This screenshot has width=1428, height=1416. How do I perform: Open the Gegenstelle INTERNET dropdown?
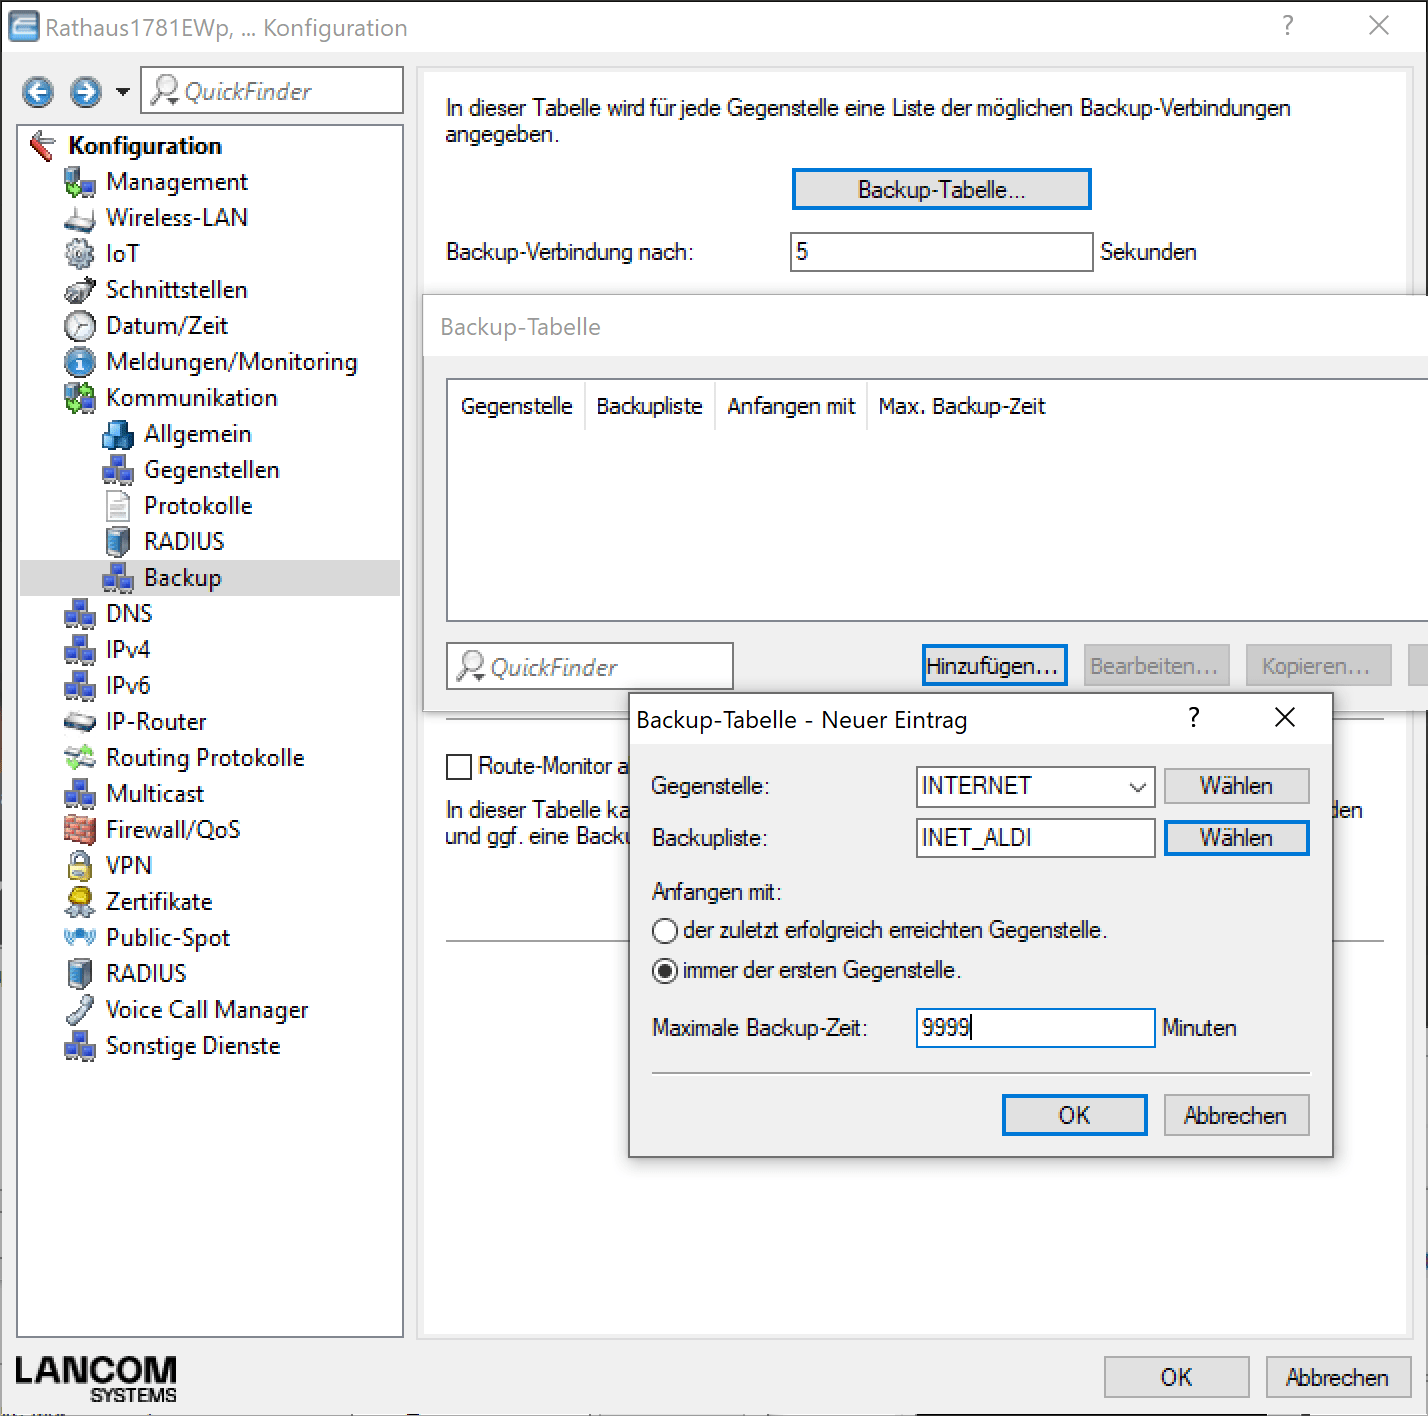point(1137,787)
